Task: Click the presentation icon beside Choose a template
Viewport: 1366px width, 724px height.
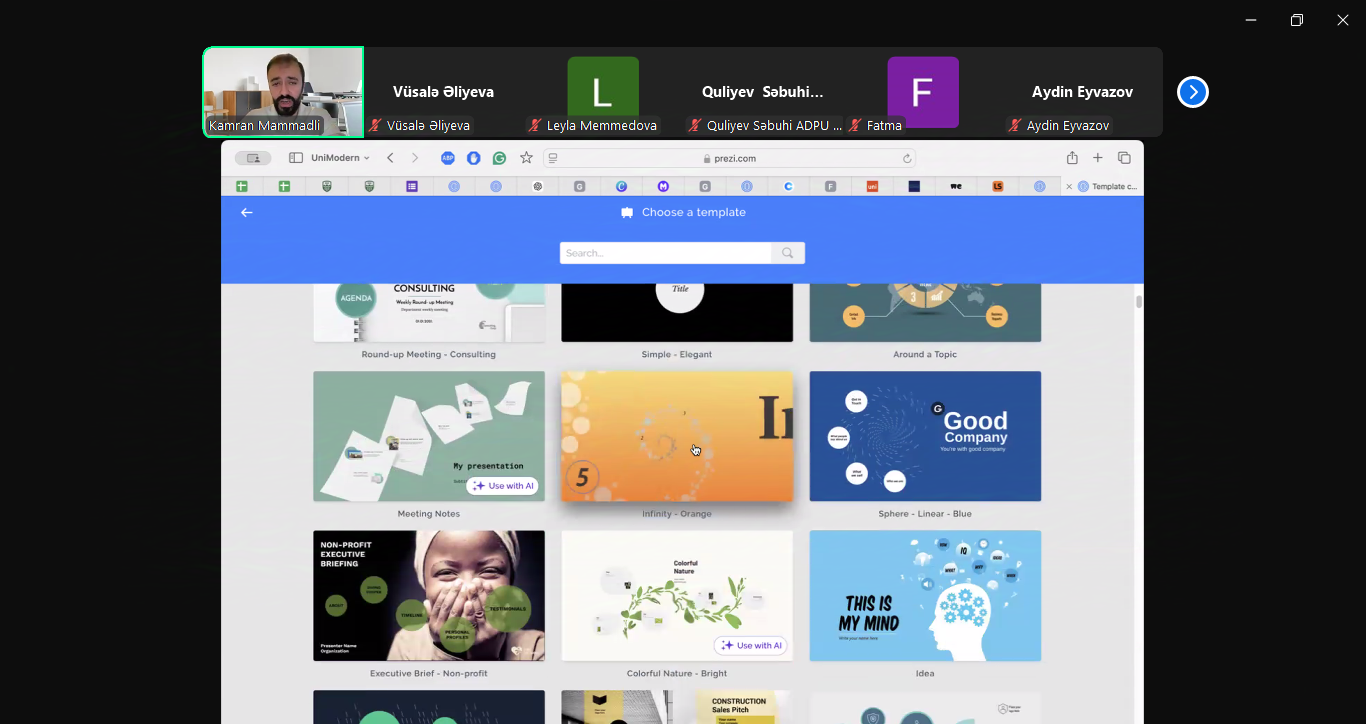Action: (x=627, y=212)
